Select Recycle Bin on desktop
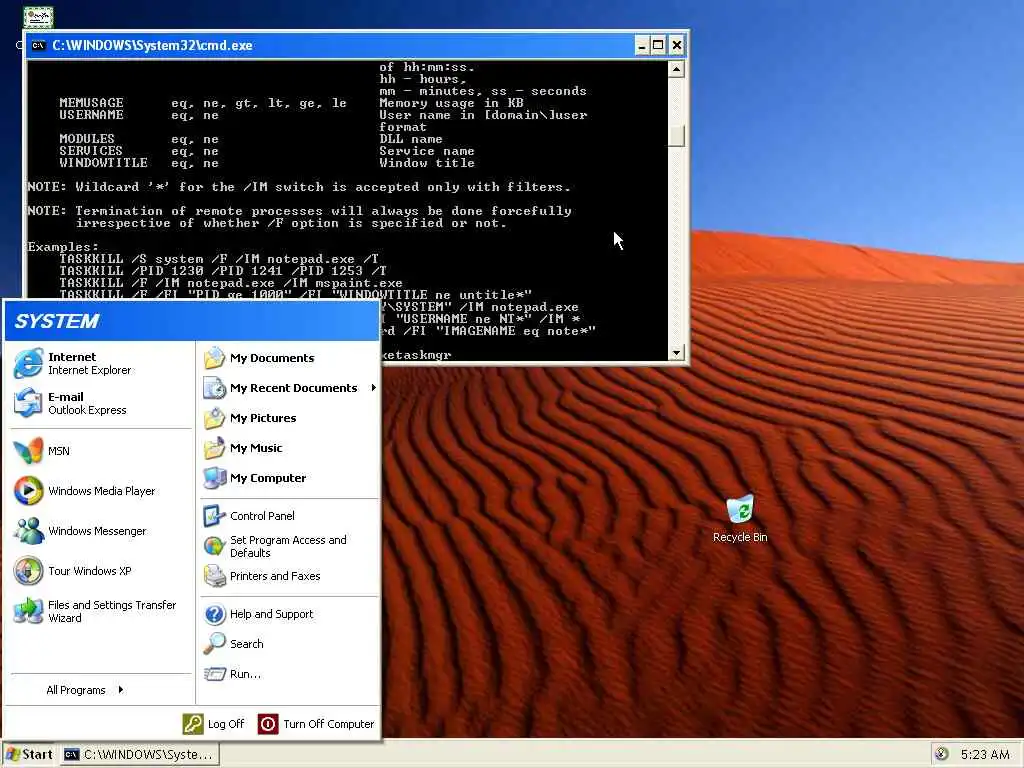Viewport: 1024px width, 768px height. point(740,519)
